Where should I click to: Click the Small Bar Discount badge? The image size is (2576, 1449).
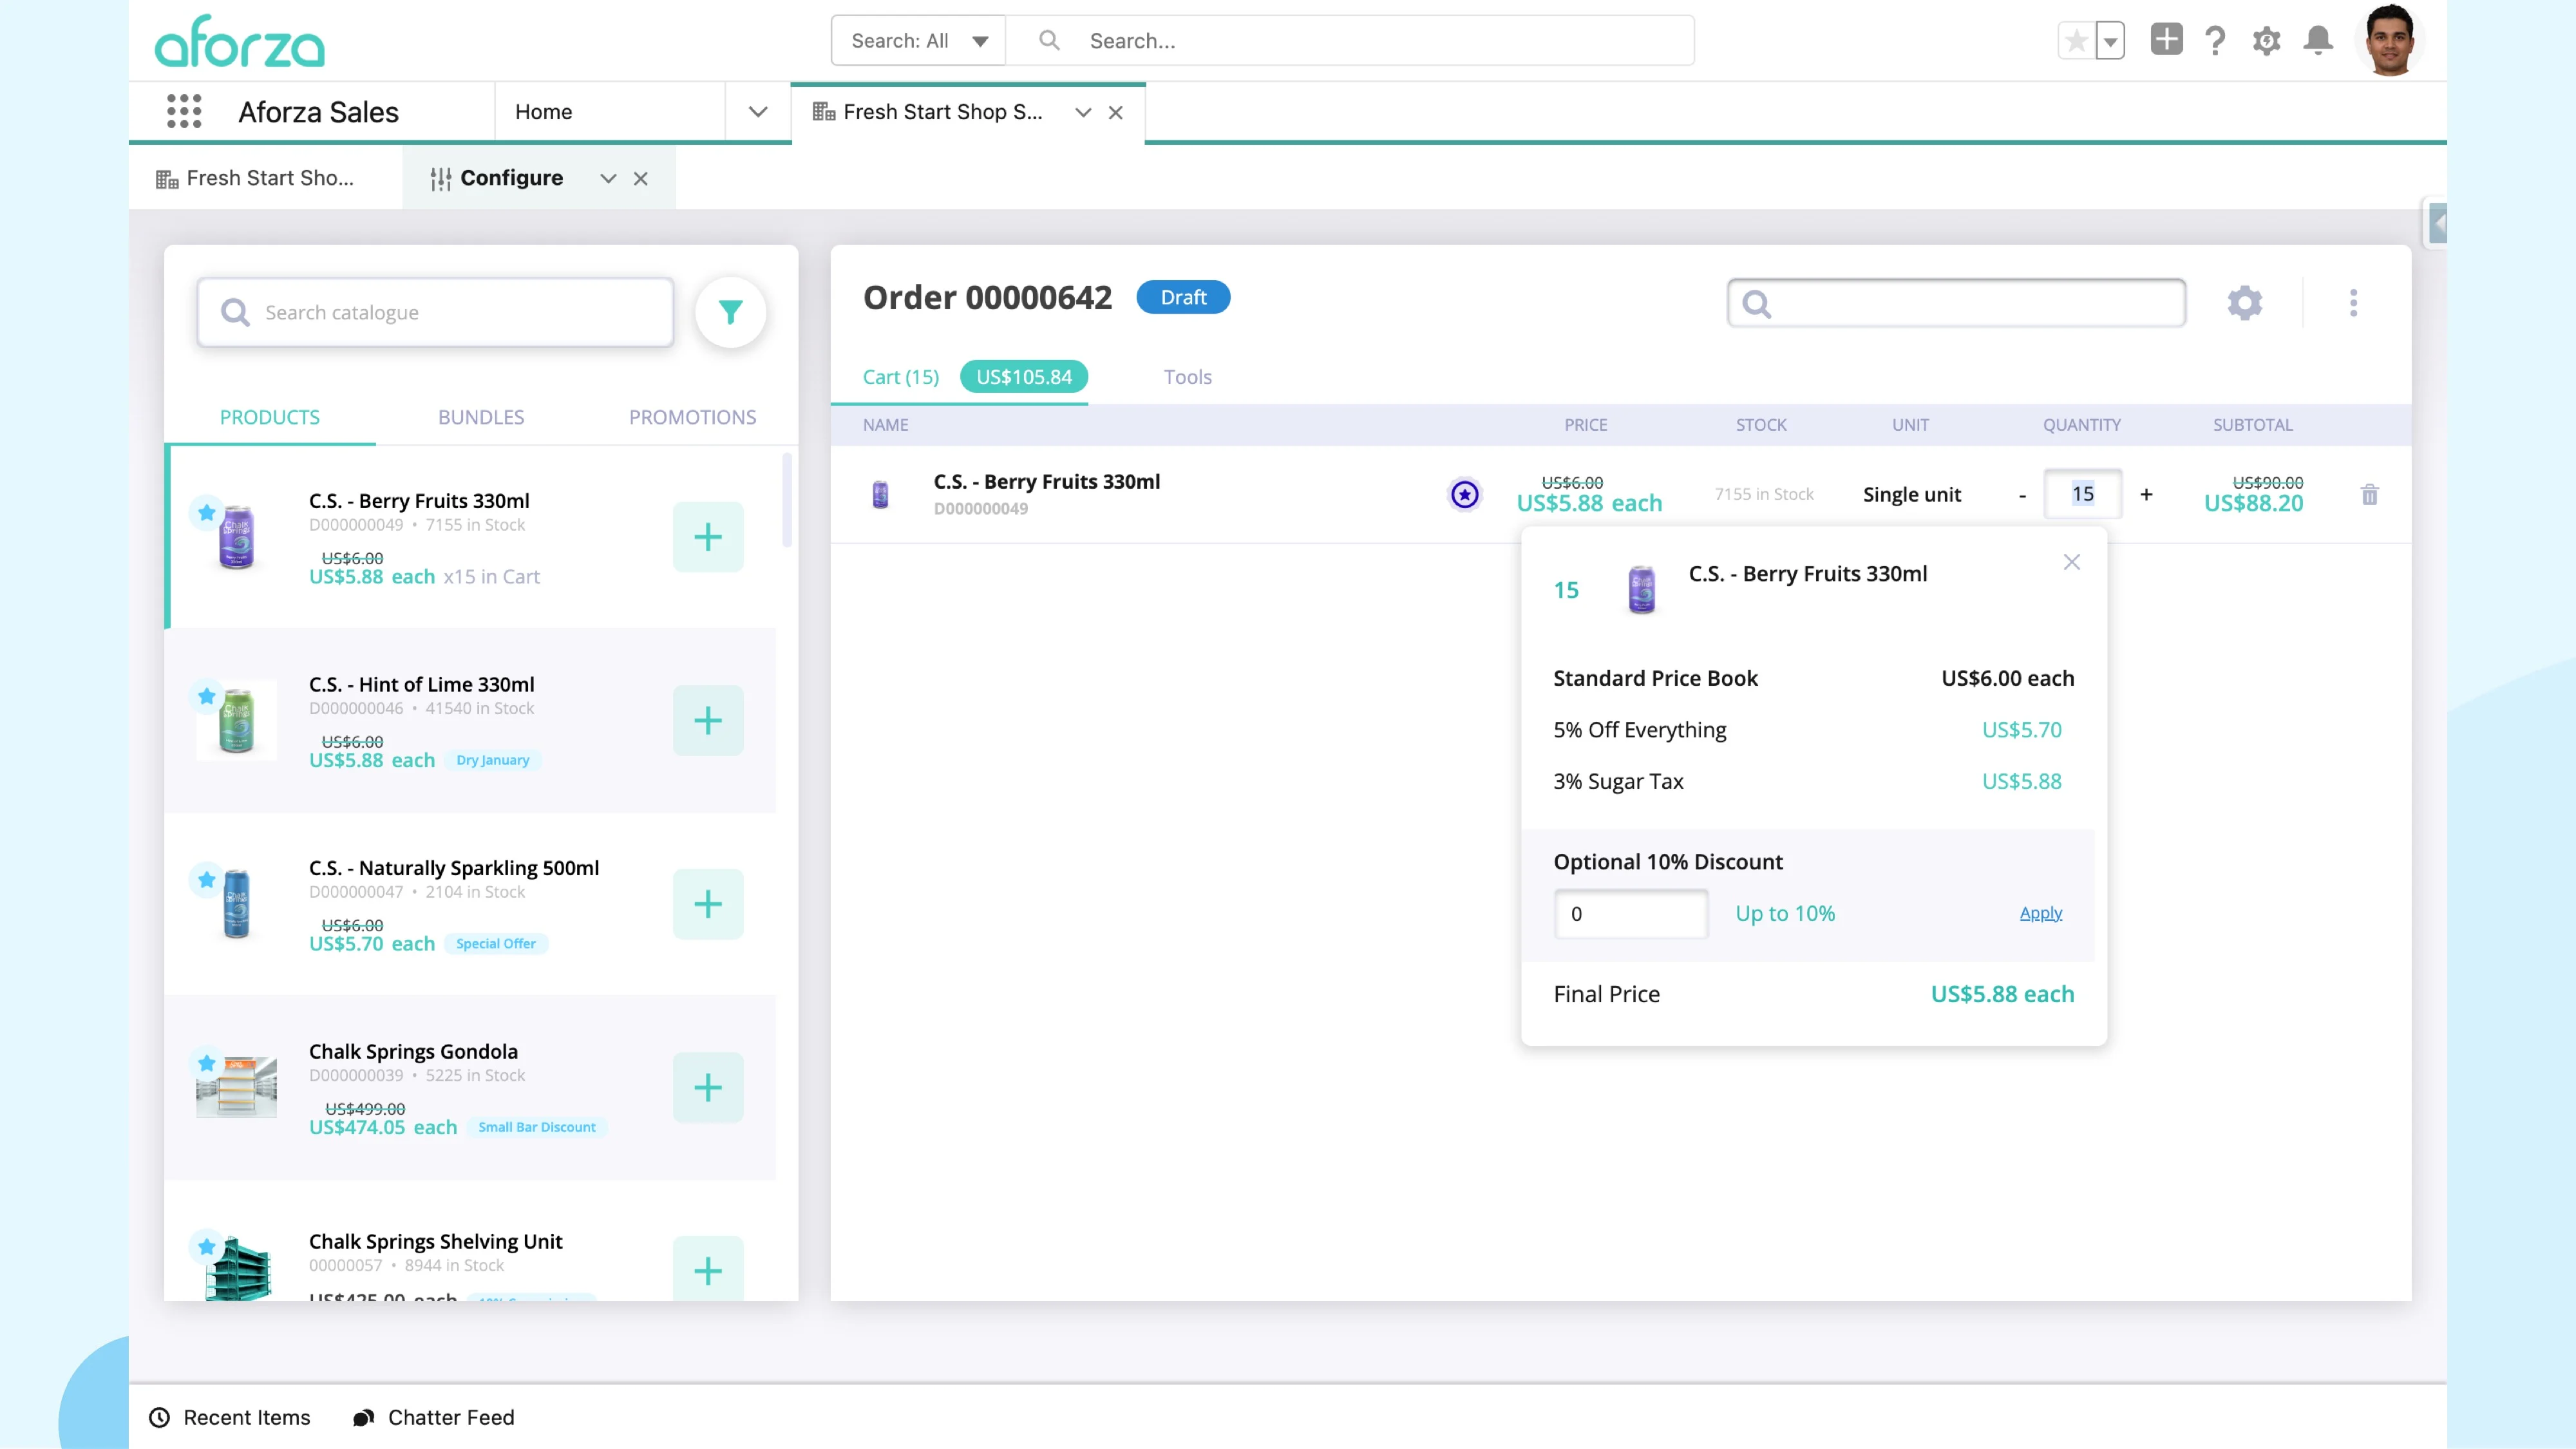click(x=537, y=1127)
